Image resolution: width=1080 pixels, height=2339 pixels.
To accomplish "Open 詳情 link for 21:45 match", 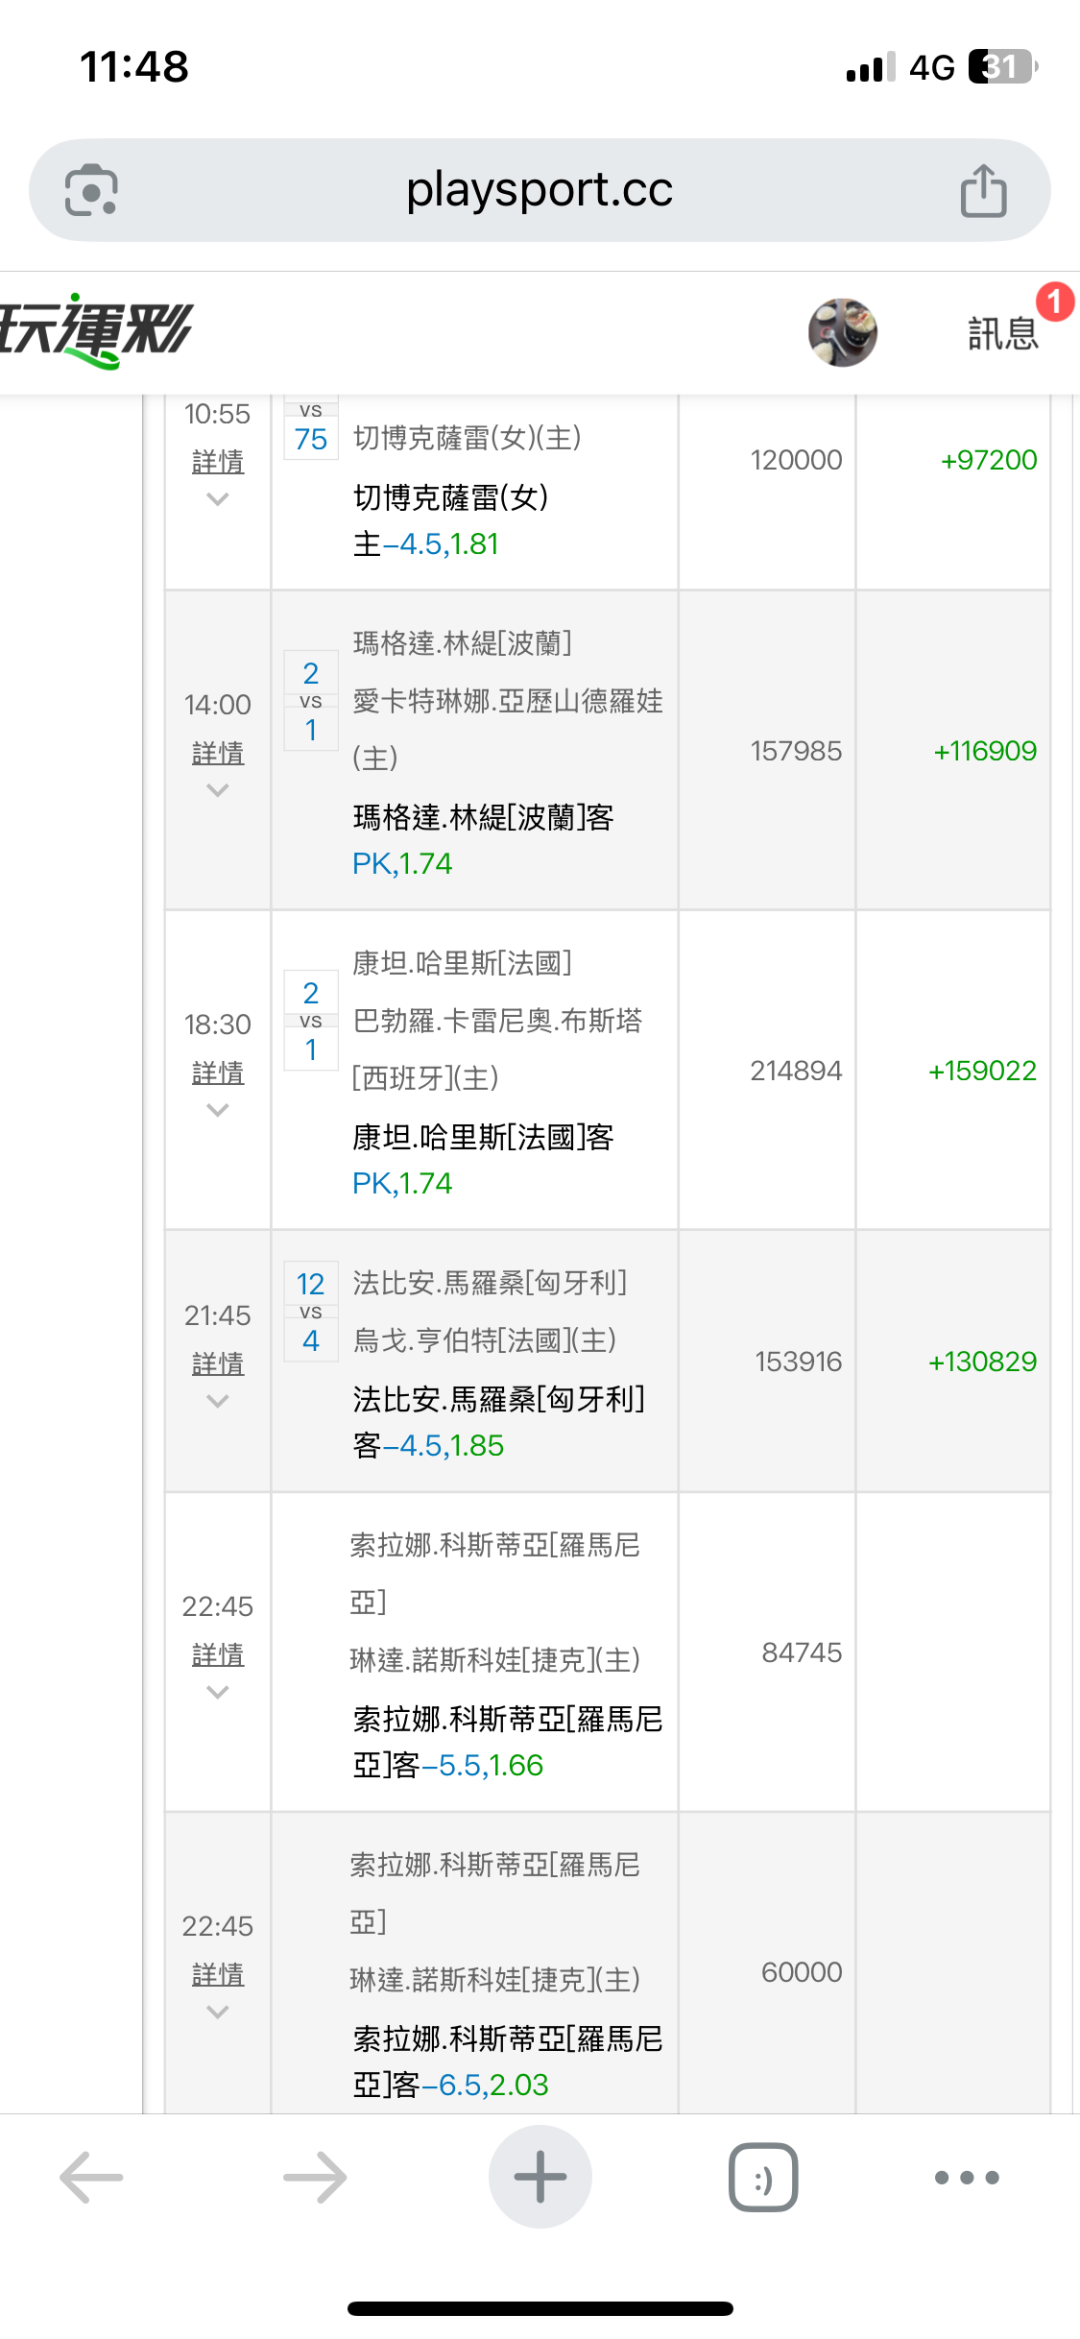I will 218,1363.
